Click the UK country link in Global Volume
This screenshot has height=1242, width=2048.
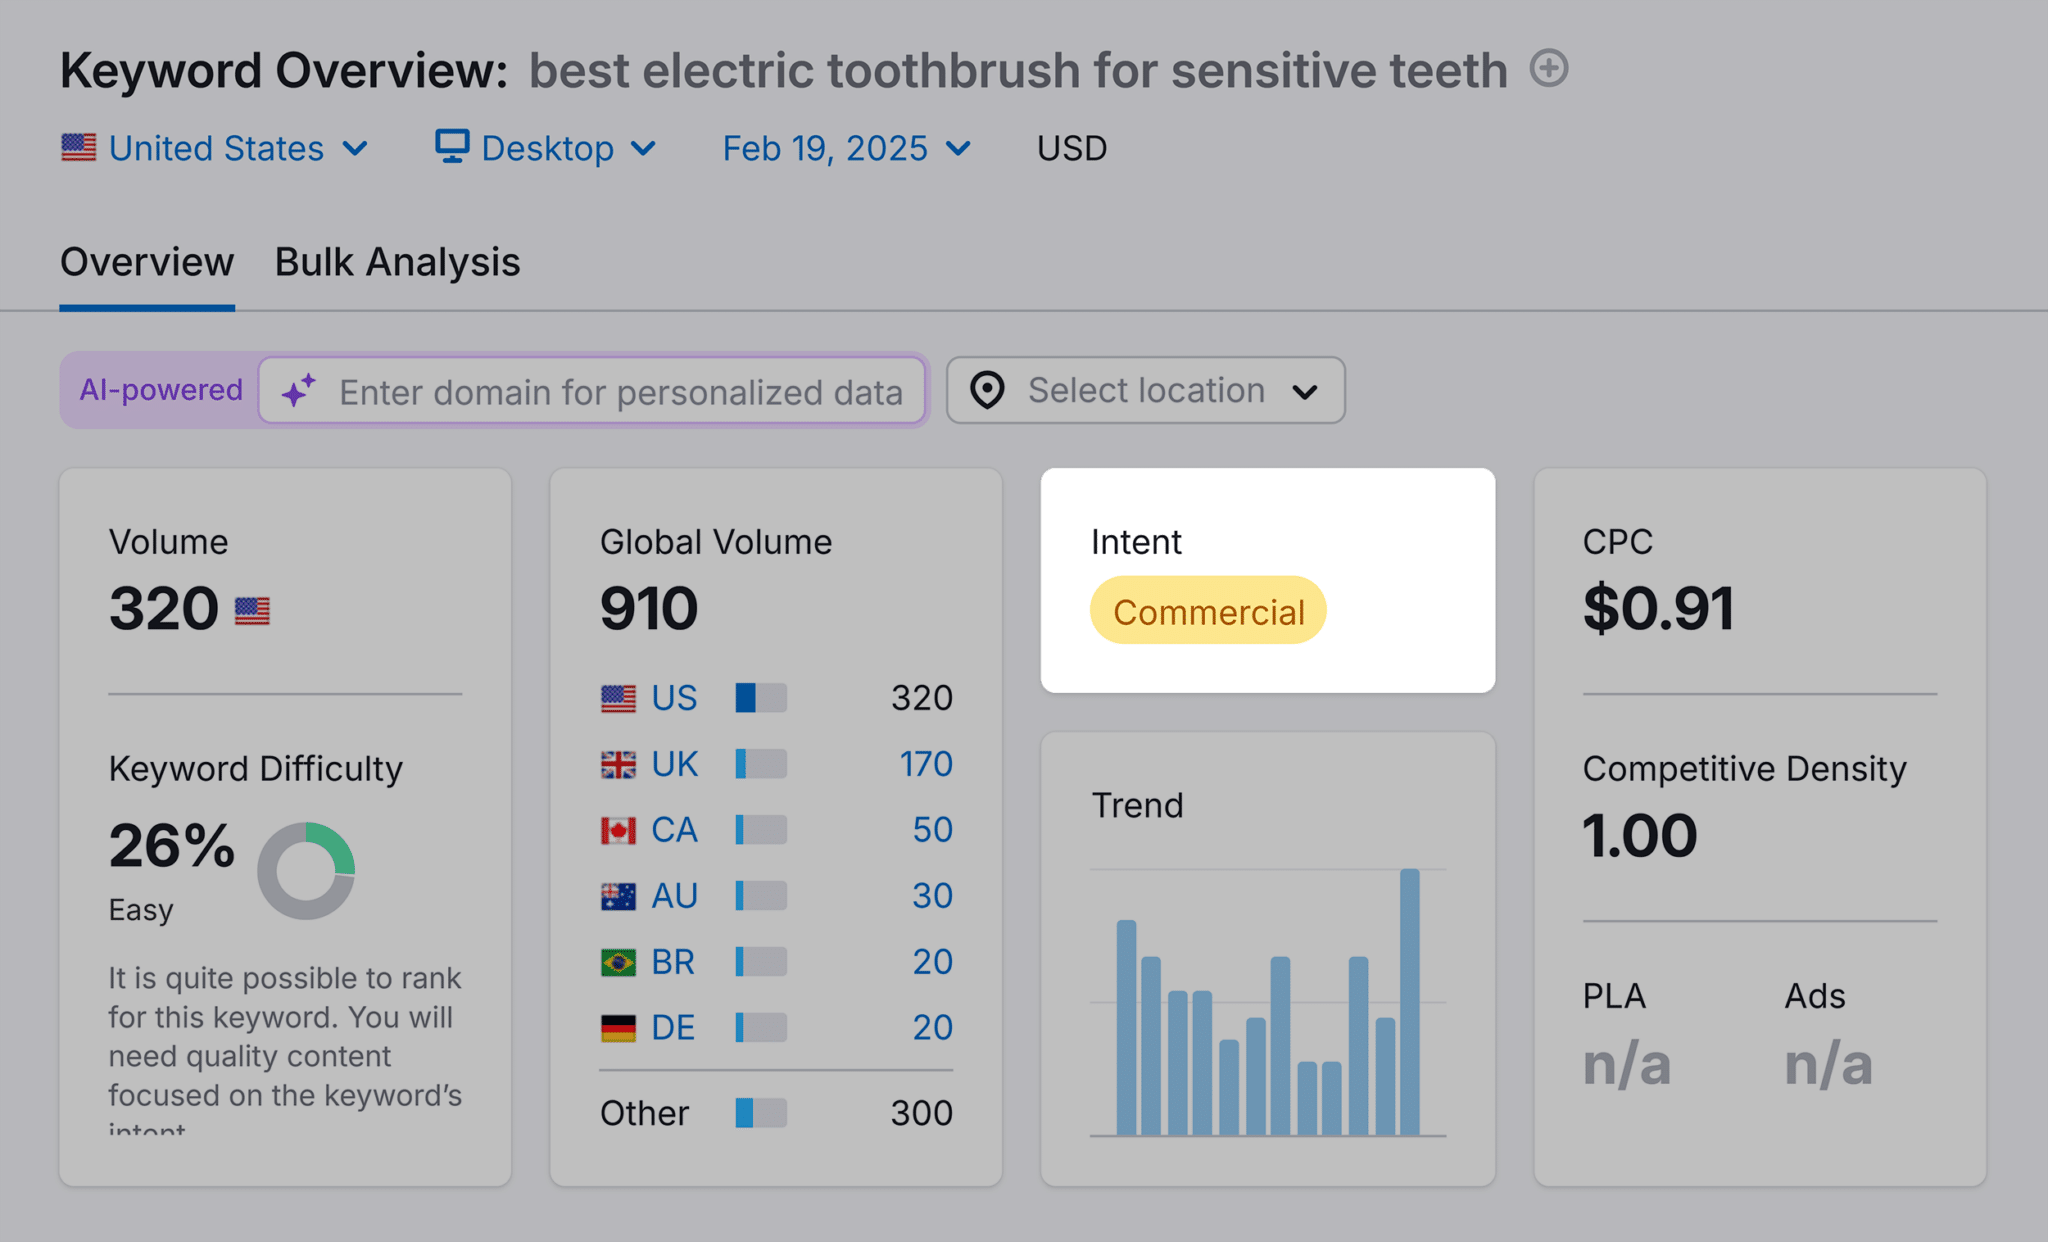pos(674,764)
